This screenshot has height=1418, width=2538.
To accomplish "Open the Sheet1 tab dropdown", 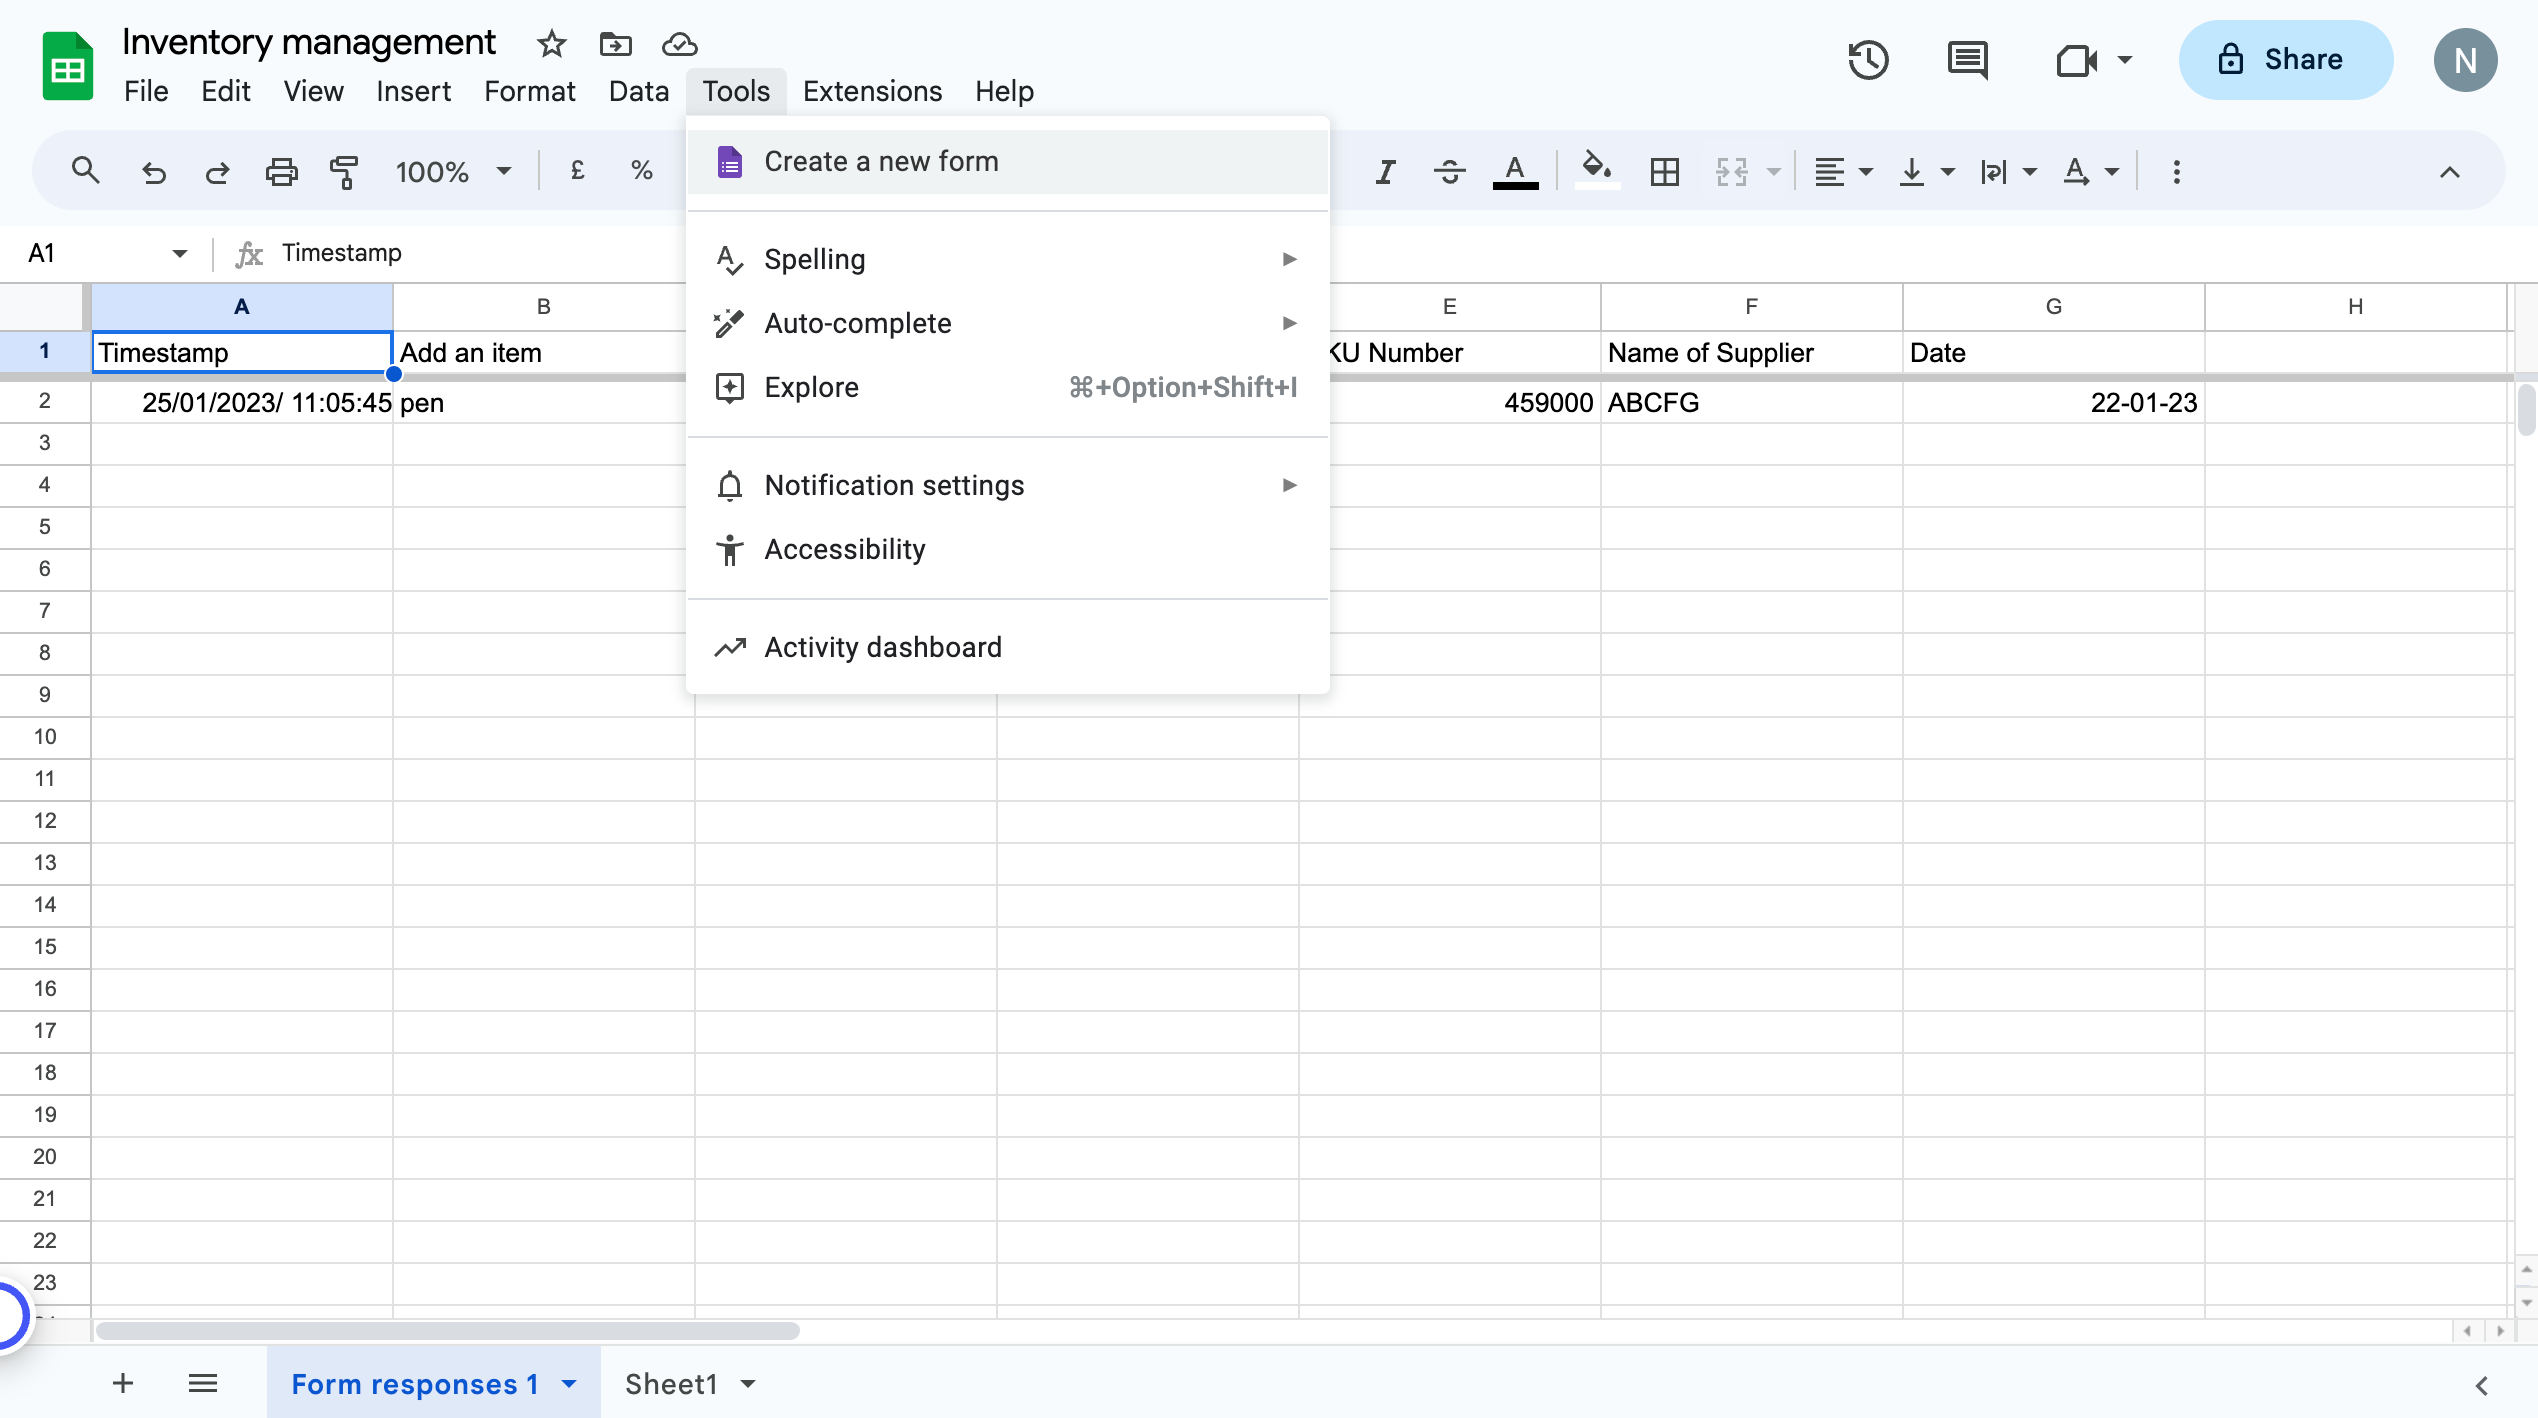I will 746,1383.
